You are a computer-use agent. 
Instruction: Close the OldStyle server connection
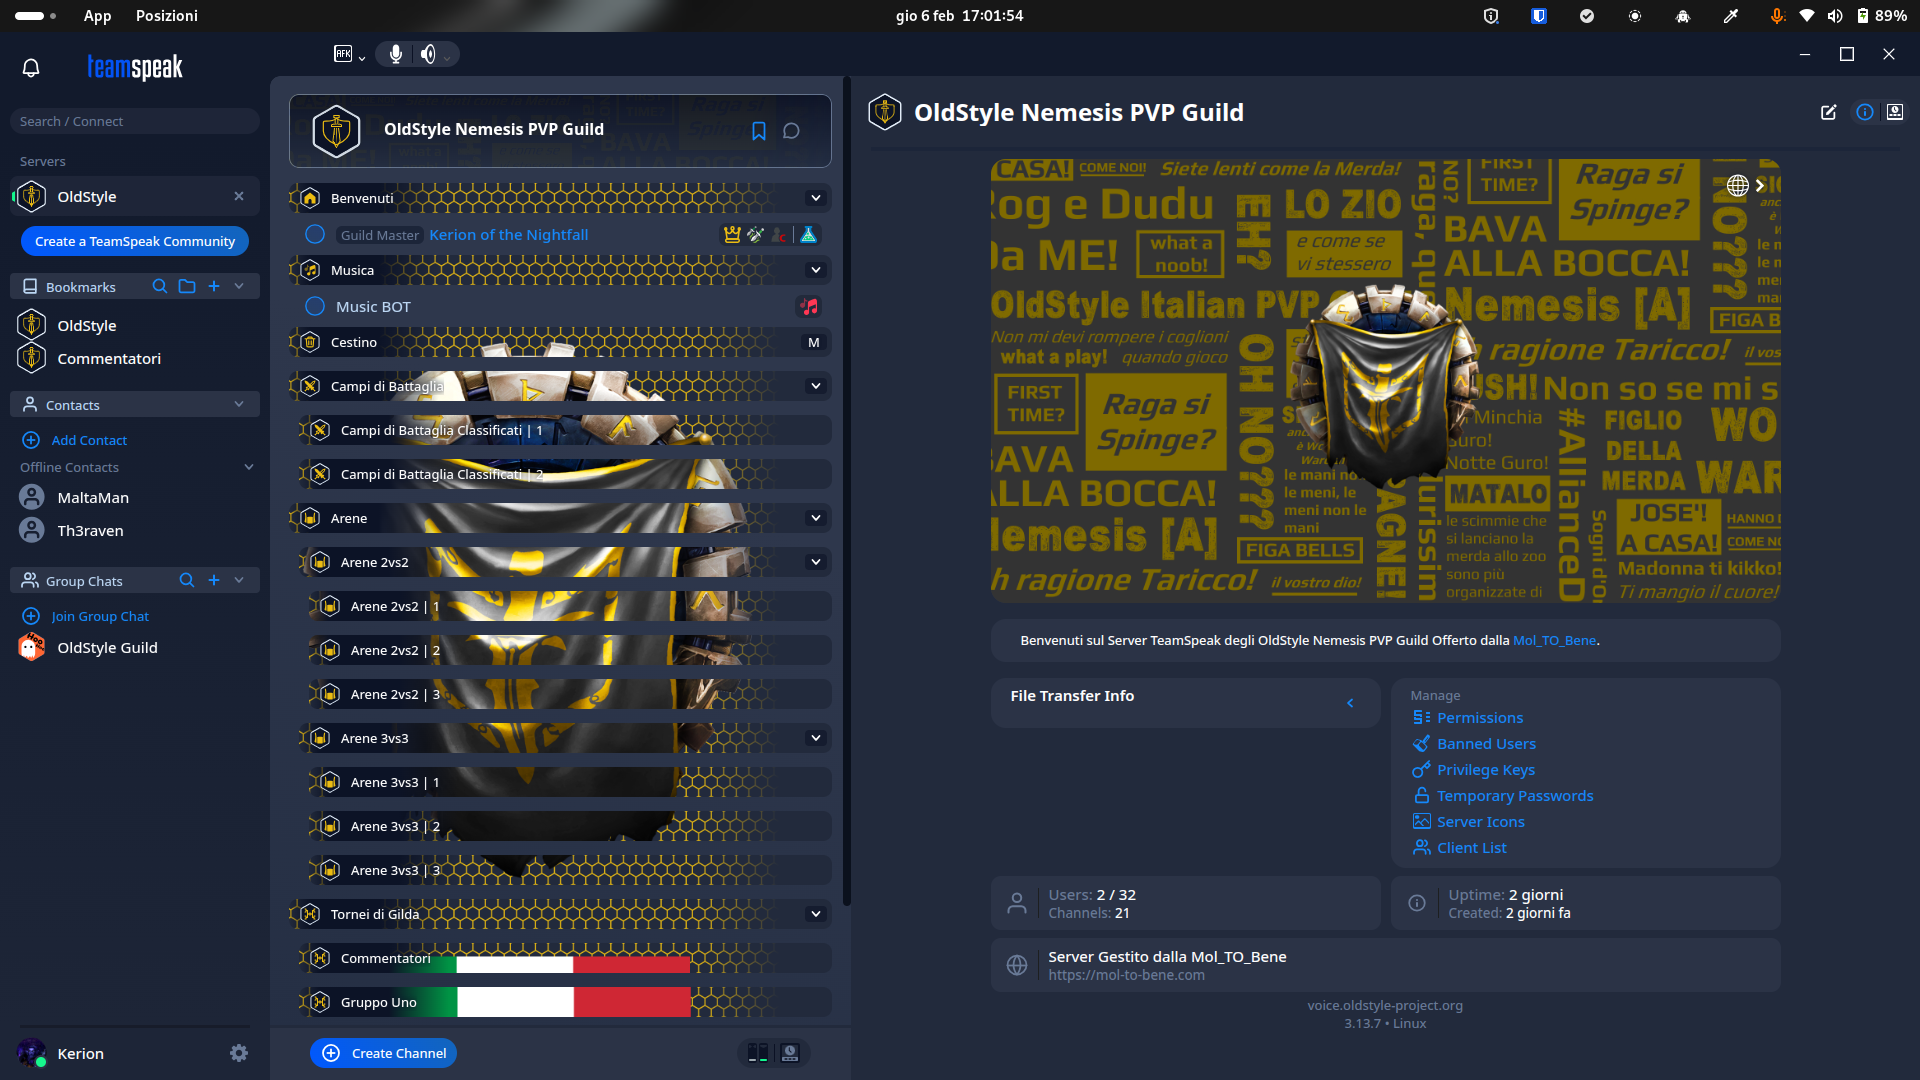(x=239, y=196)
